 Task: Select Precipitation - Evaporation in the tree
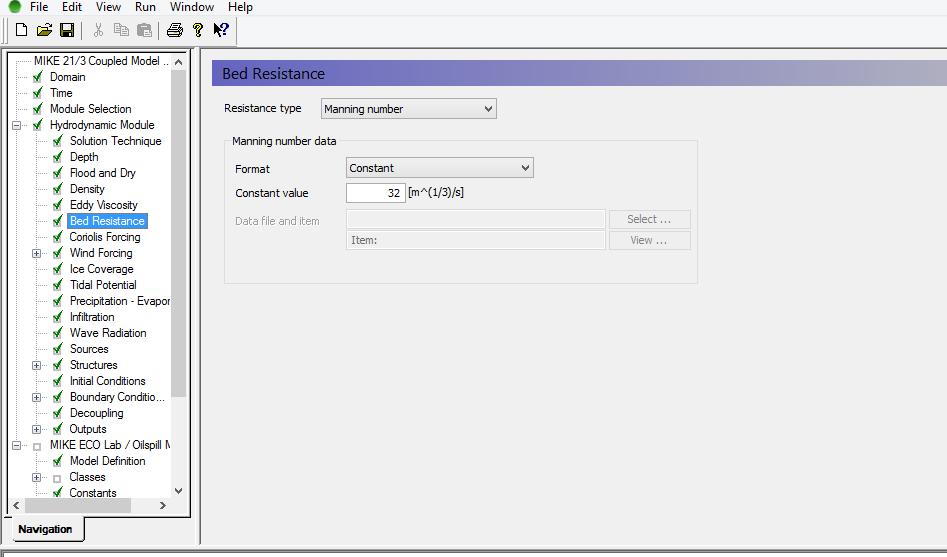(x=120, y=301)
